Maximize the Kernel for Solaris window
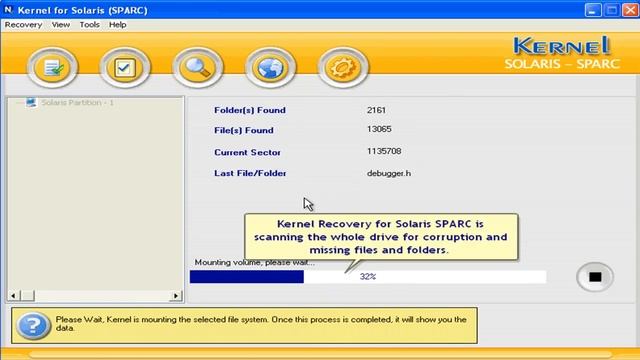 (x=611, y=10)
